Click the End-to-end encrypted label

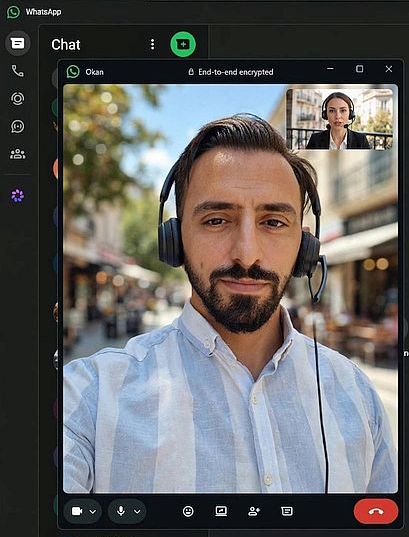[236, 72]
